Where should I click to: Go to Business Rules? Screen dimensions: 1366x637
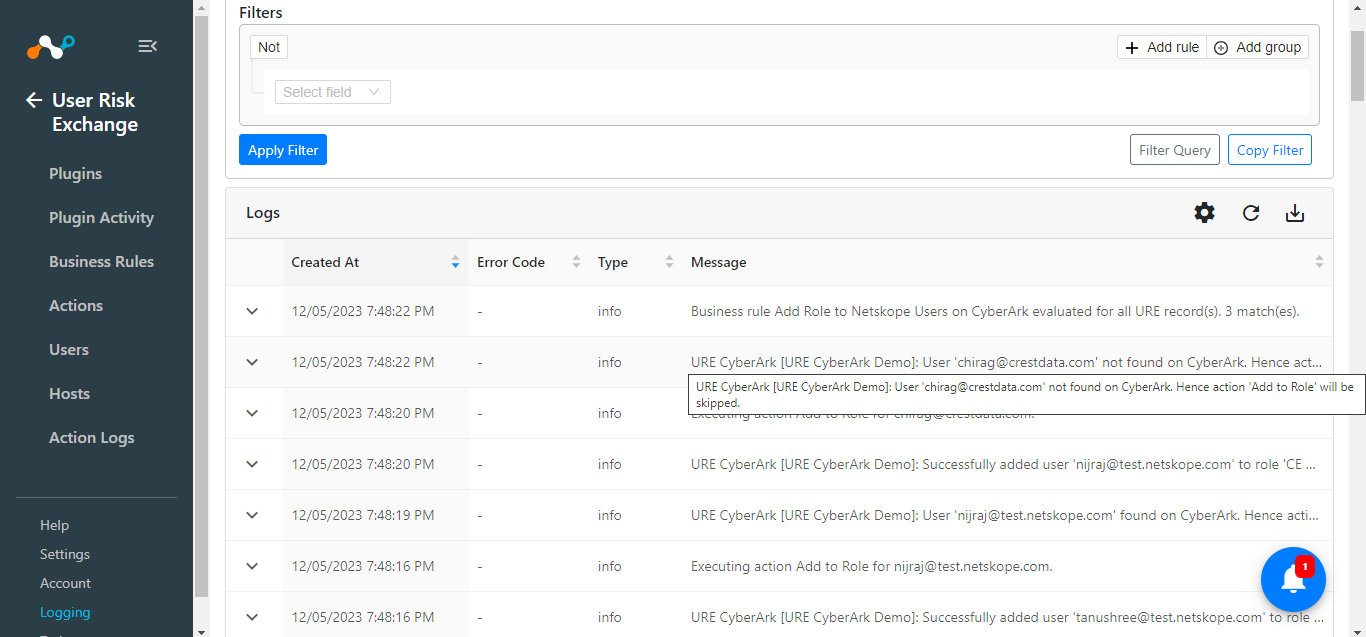102,261
